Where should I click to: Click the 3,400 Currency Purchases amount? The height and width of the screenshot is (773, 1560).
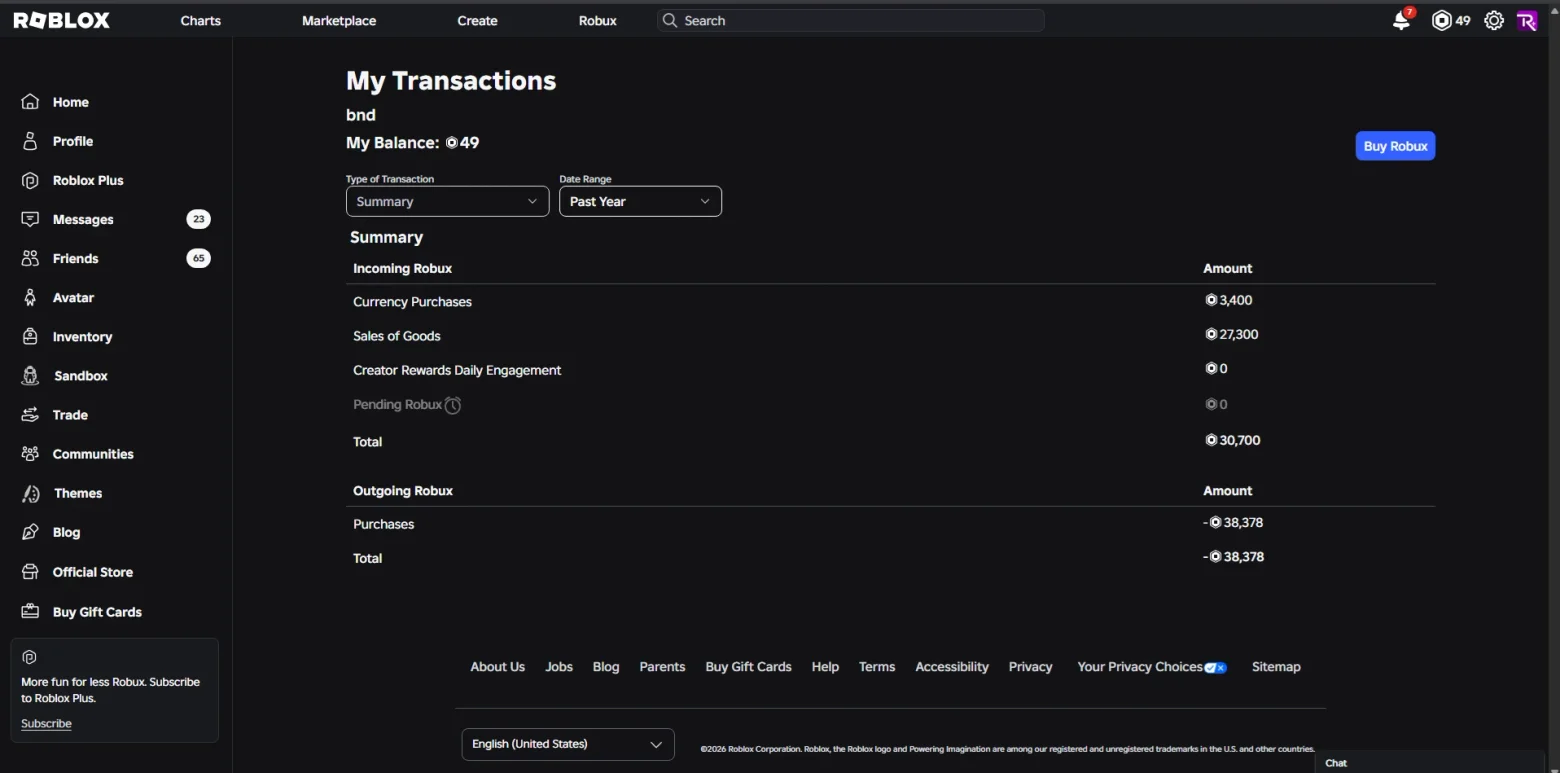1229,300
